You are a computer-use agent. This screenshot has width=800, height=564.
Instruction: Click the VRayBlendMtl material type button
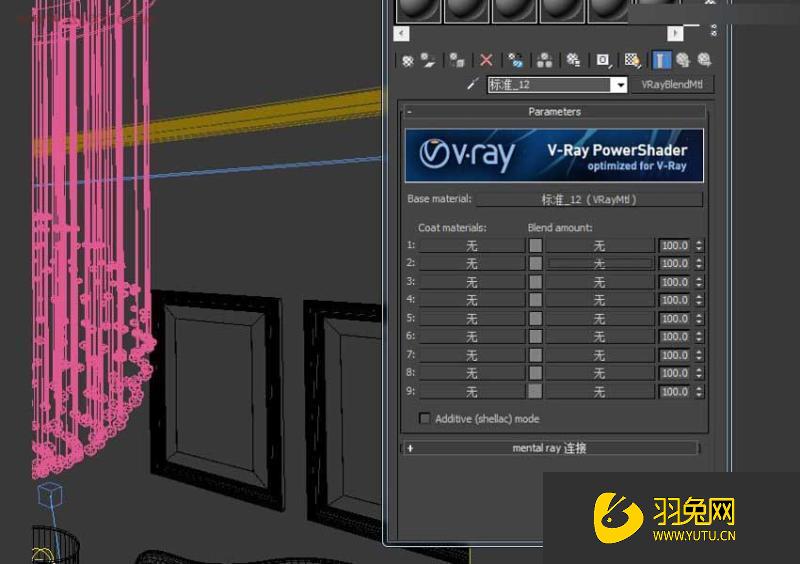pyautogui.click(x=672, y=85)
